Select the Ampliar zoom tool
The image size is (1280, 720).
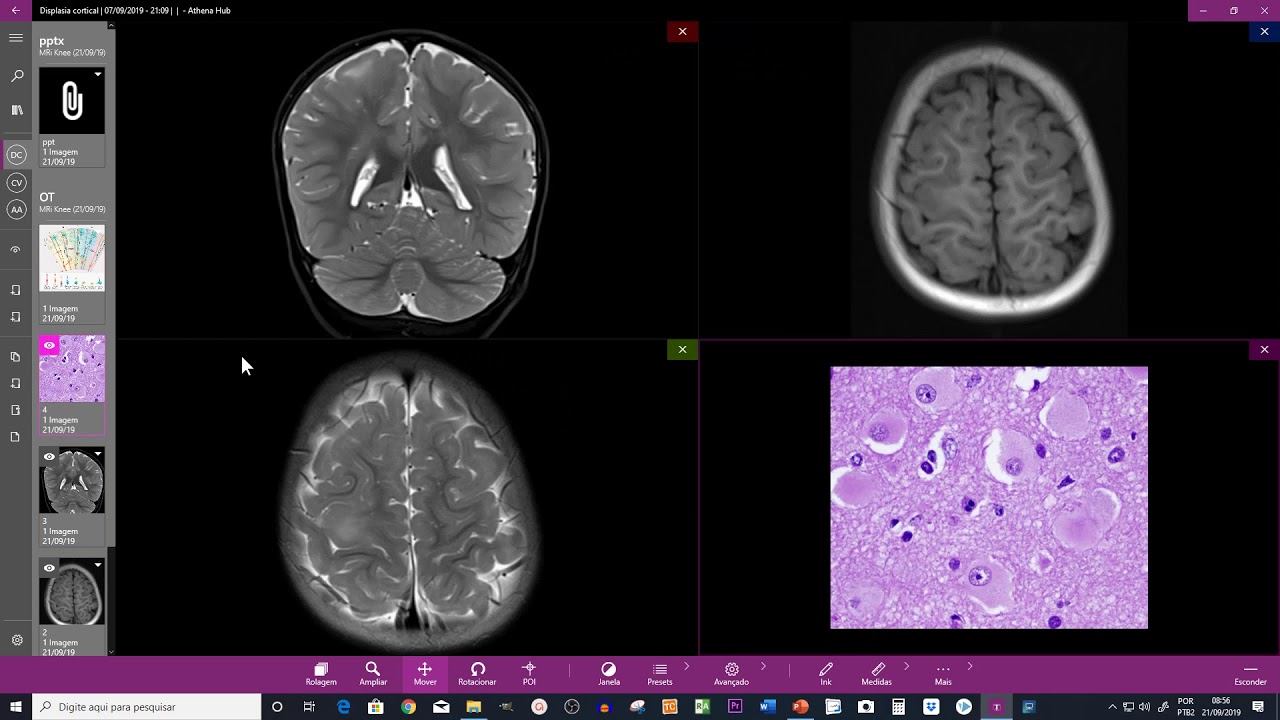373,674
